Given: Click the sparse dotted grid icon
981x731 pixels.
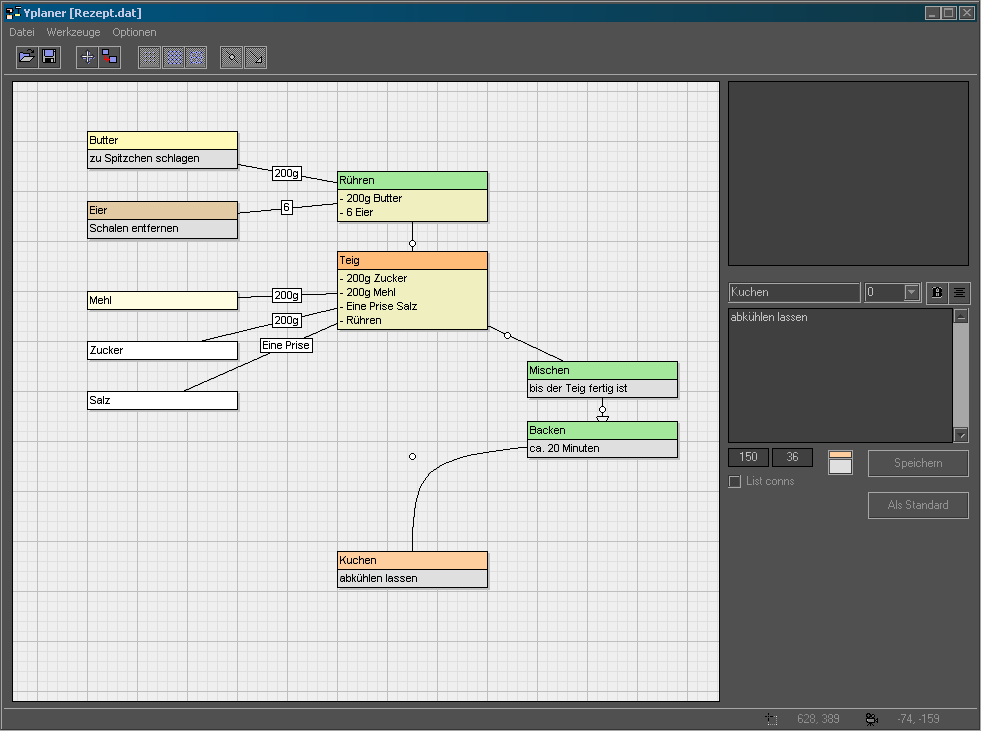Looking at the screenshot, I should pyautogui.click(x=150, y=57).
